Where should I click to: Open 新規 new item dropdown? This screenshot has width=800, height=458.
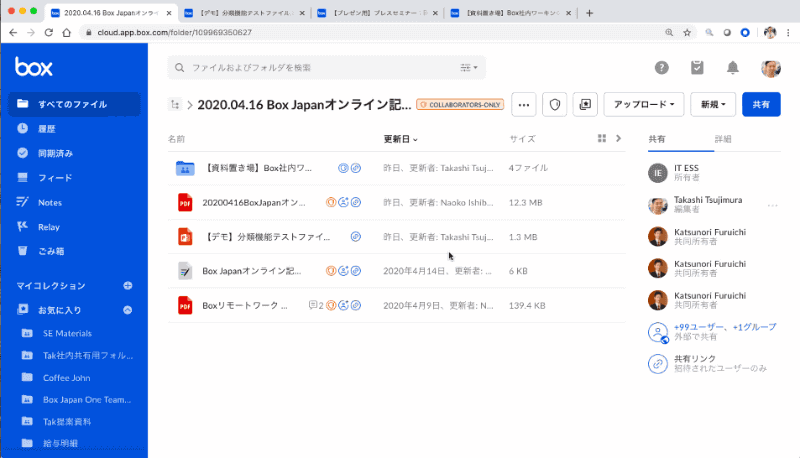click(x=713, y=105)
